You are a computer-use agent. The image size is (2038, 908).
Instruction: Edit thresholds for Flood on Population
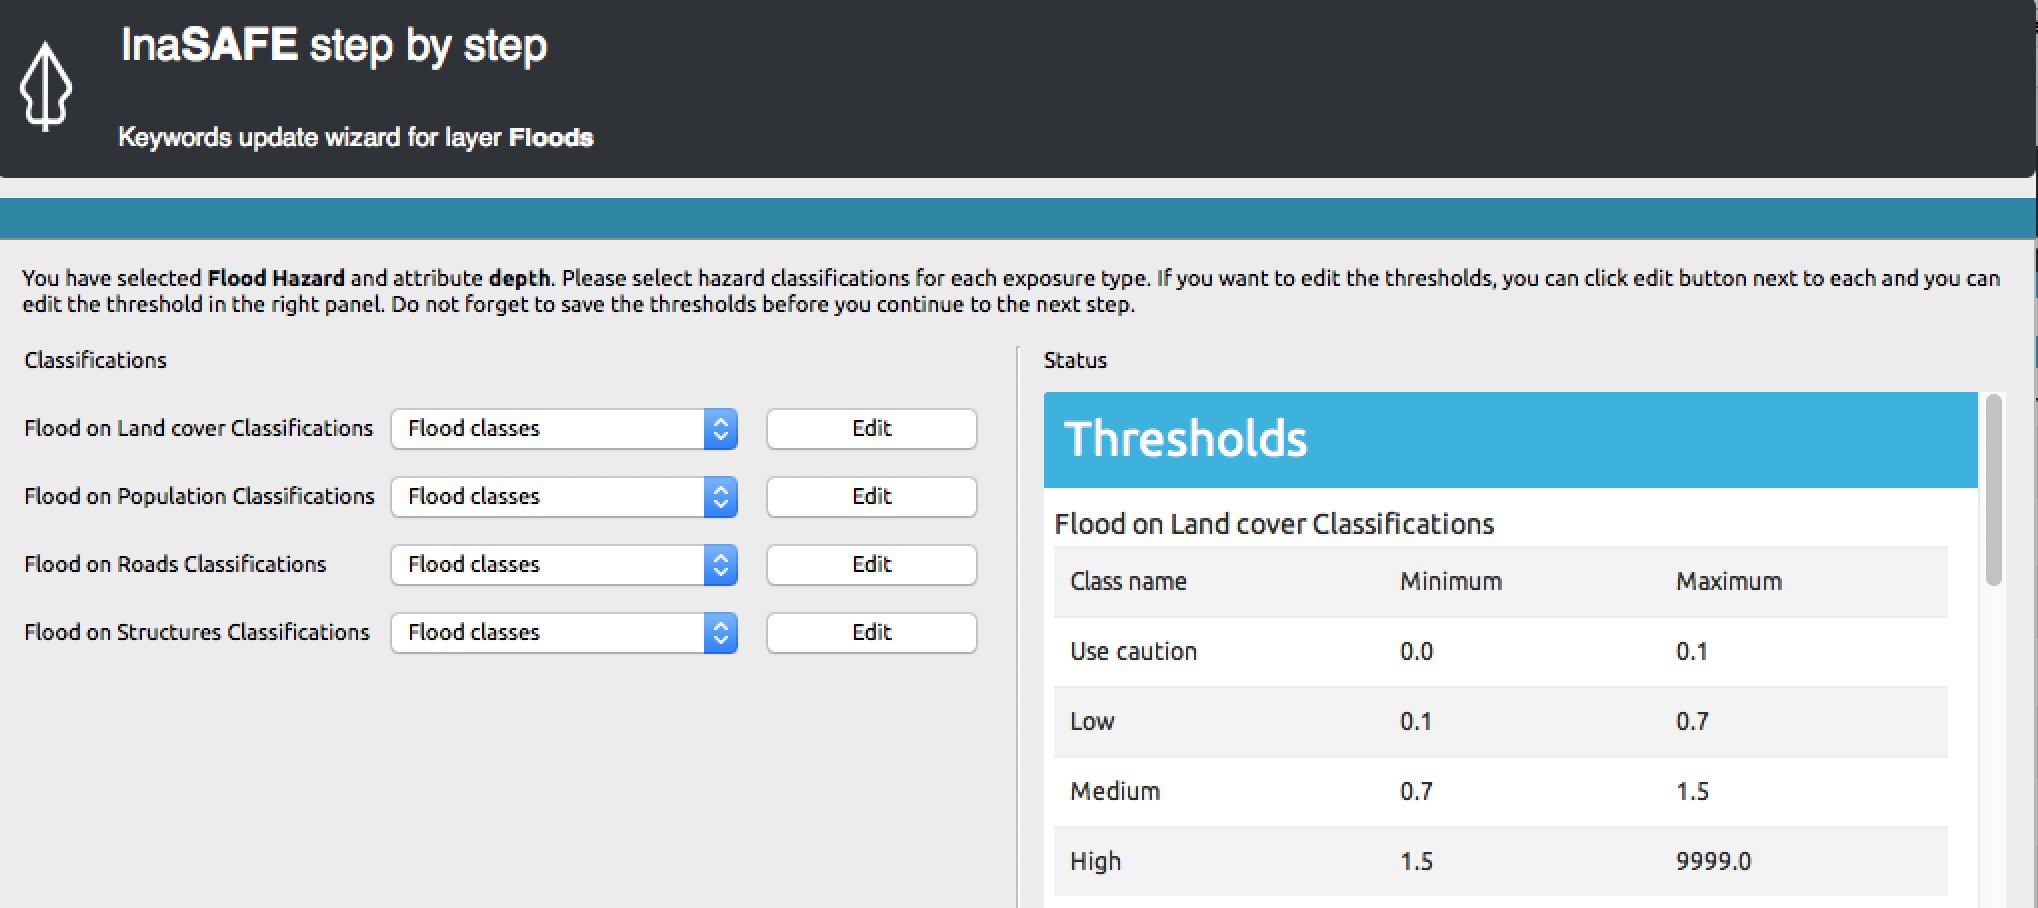tap(871, 497)
